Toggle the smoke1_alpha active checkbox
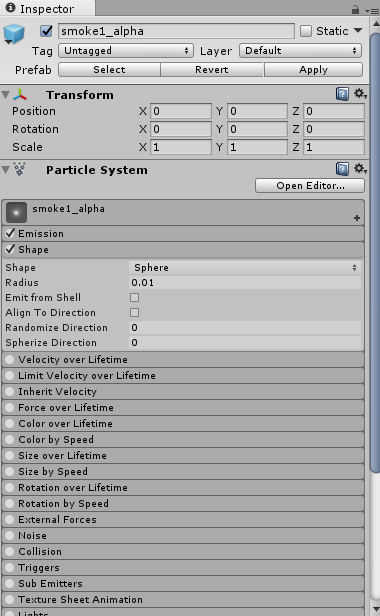380x616 pixels. (x=46, y=31)
